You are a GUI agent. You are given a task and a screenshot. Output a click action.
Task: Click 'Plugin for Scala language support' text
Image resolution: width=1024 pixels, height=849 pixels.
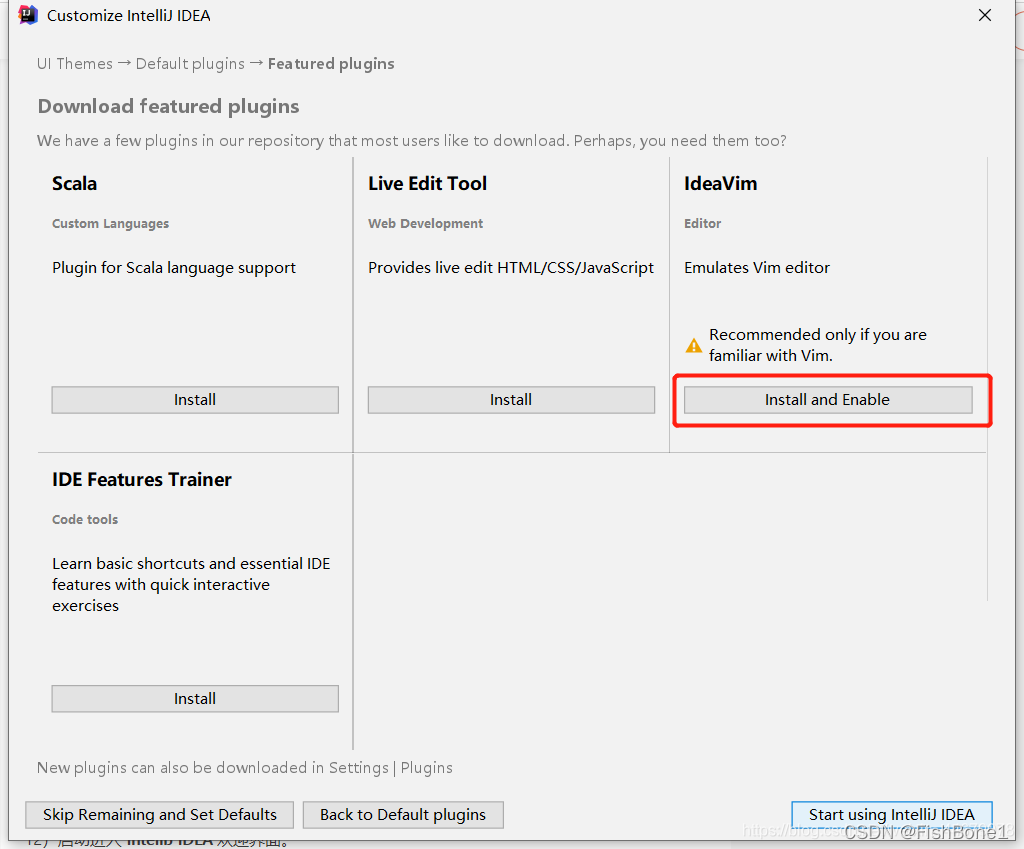click(174, 268)
